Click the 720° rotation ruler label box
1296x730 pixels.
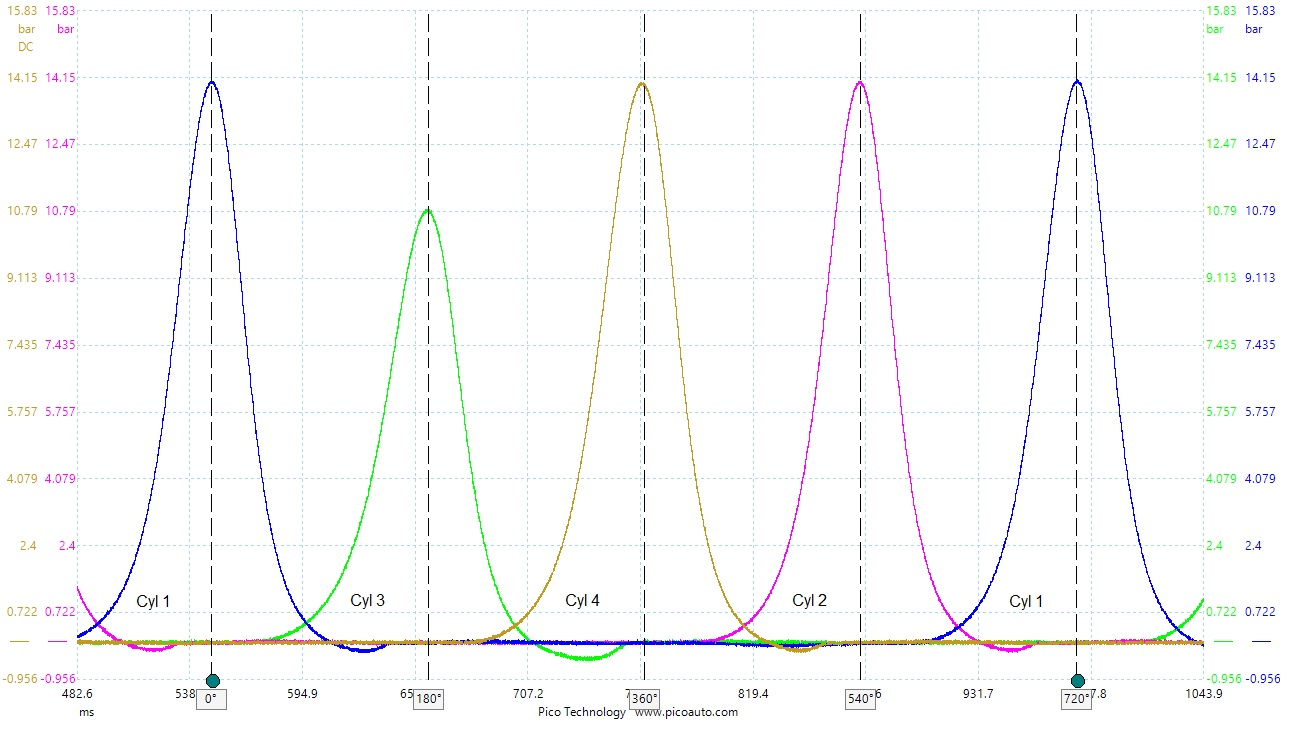[1077, 699]
